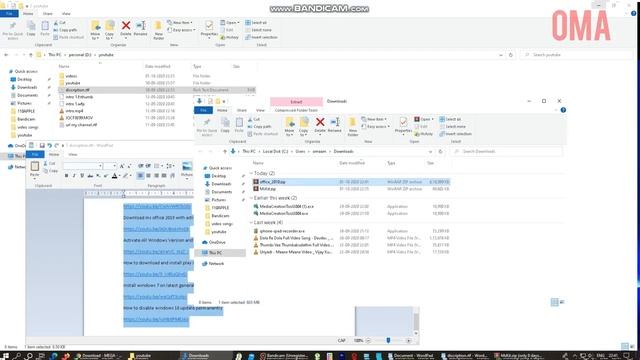
Task: Click Back arrow in youtube window navigation
Action: pos(6,55)
